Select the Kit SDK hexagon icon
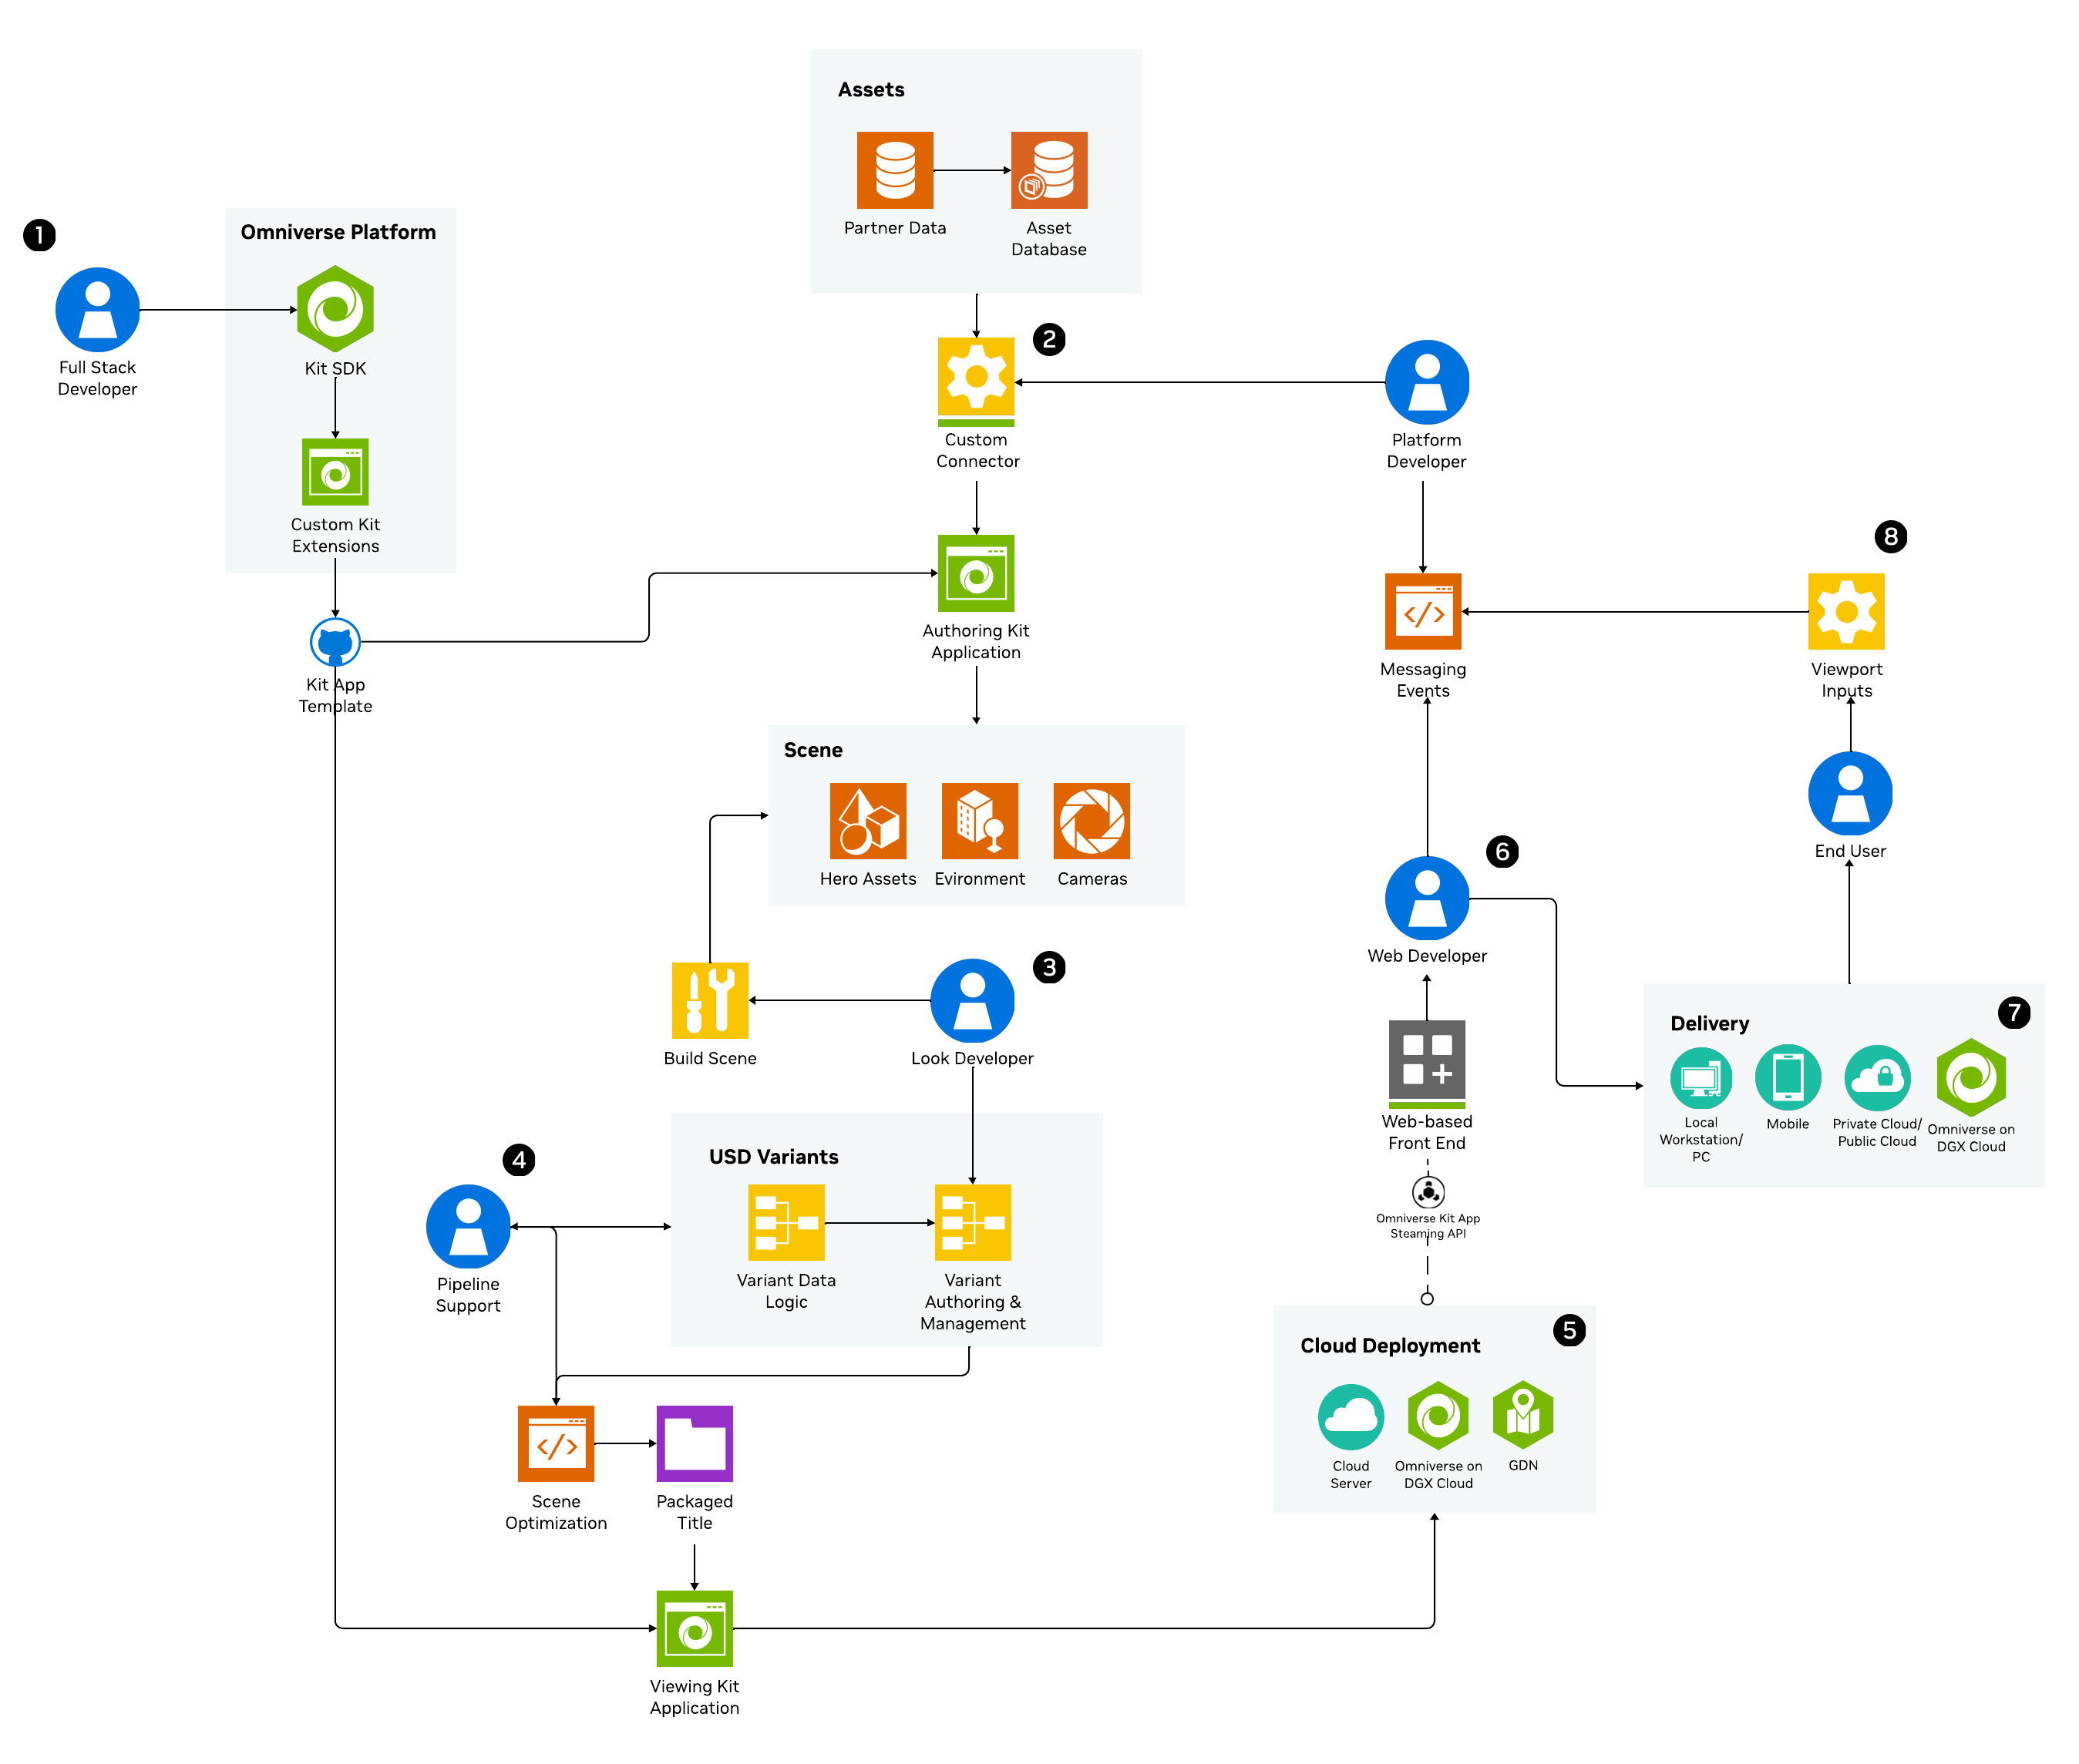Screen dimensions: 2079x1764 pos(335,309)
